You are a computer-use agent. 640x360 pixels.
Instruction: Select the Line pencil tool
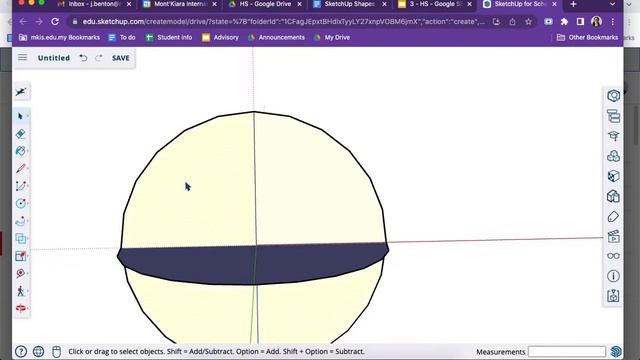point(20,168)
